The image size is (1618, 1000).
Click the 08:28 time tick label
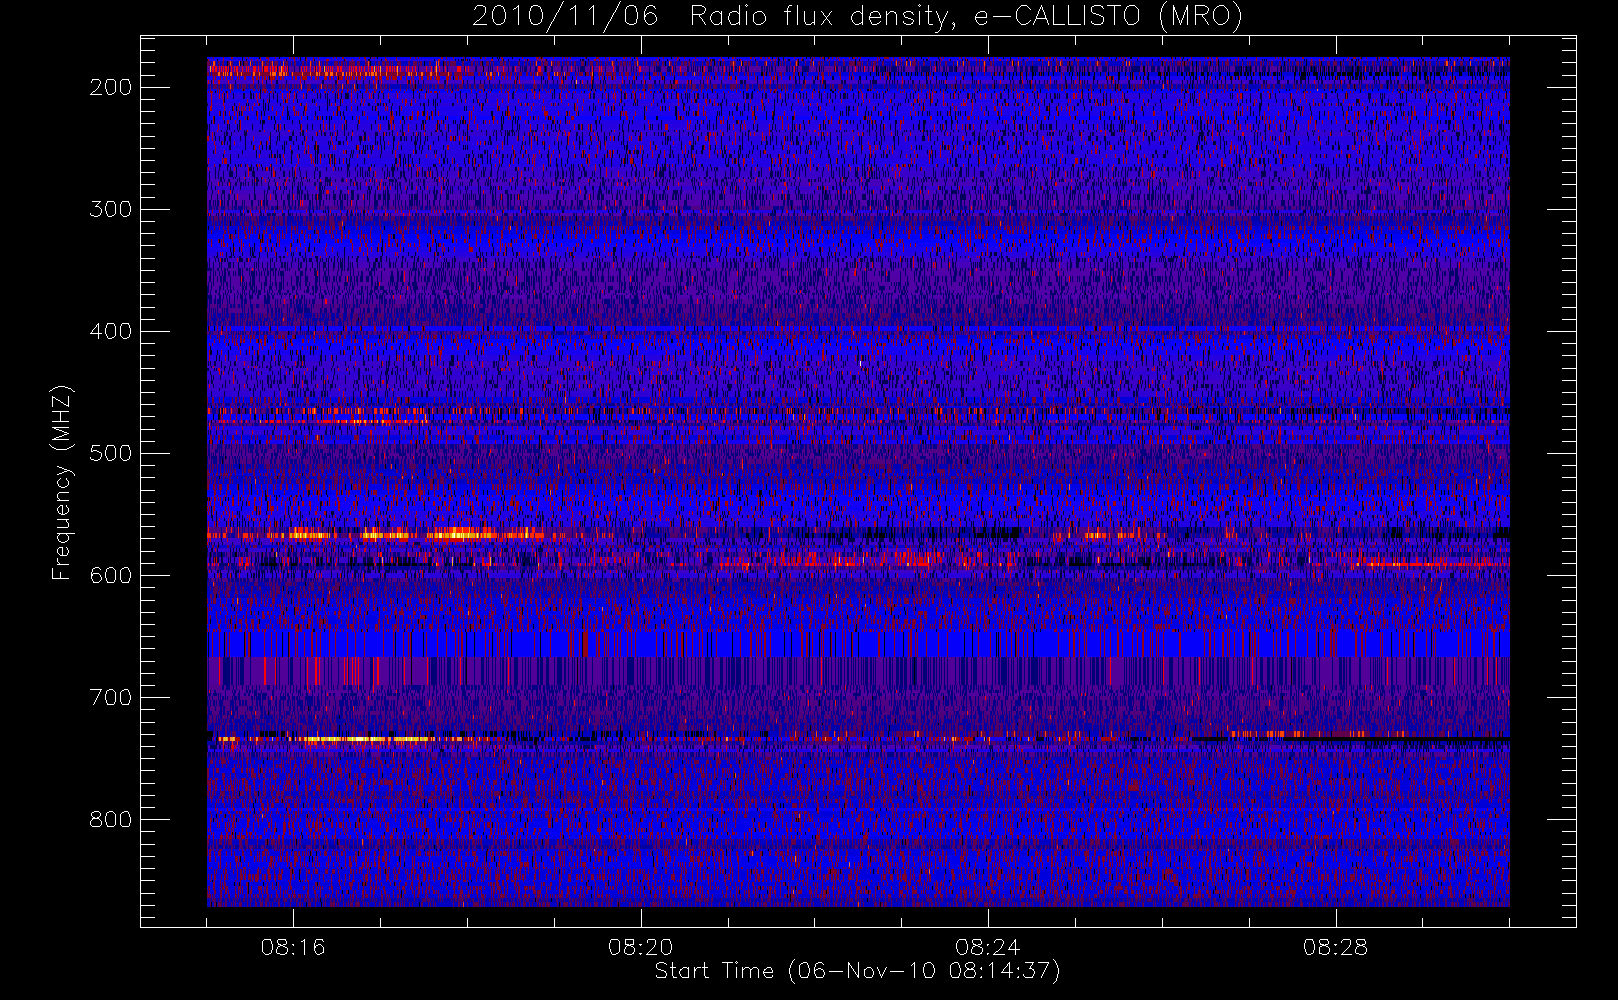click(1335, 947)
